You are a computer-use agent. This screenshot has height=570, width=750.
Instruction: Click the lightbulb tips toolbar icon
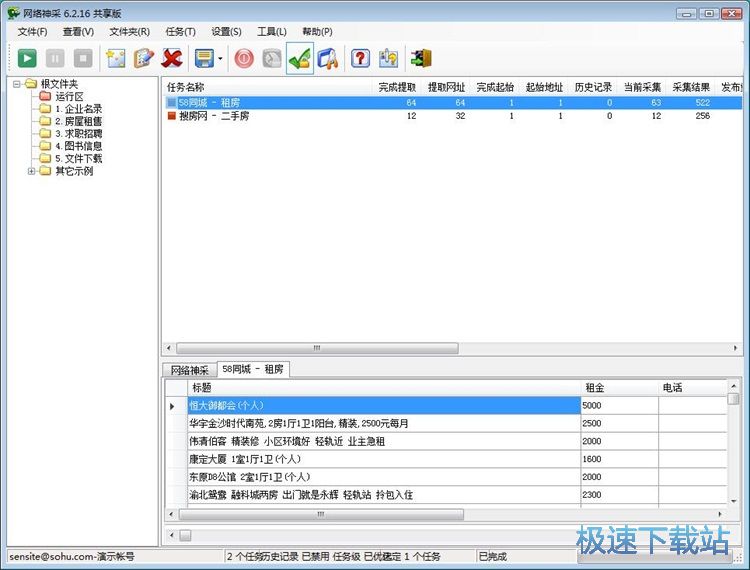[388, 59]
